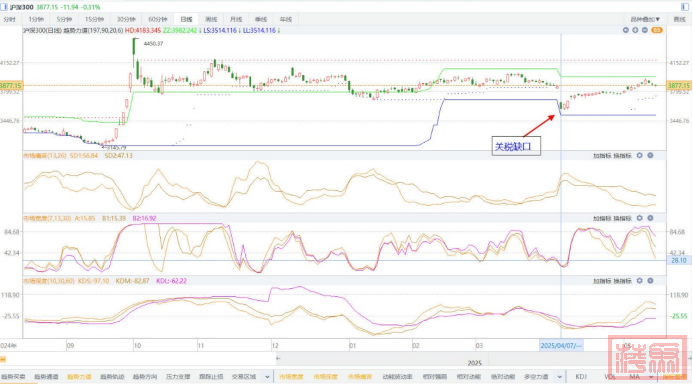Select the 60分钟 period tab

pos(158,19)
